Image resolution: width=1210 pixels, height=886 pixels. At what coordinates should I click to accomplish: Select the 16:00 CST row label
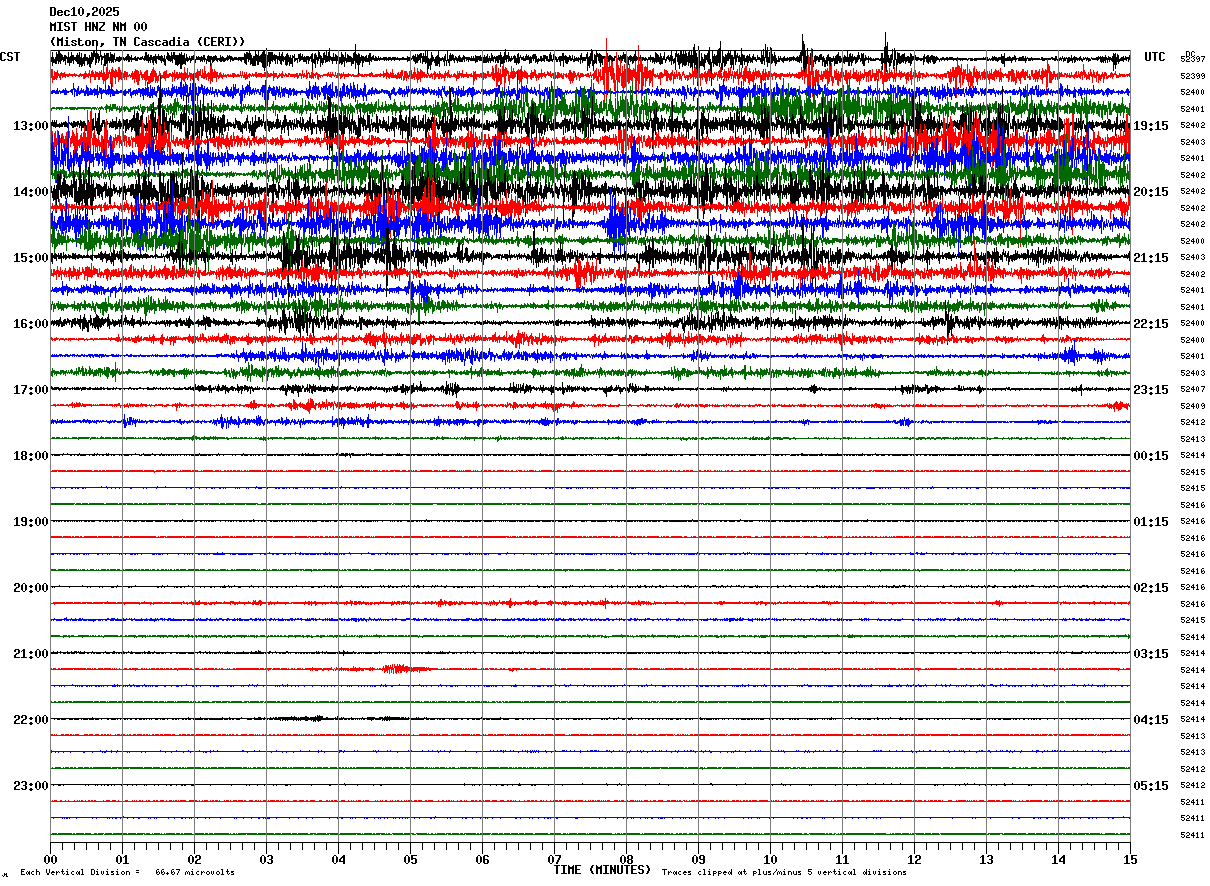pyautogui.click(x=31, y=324)
